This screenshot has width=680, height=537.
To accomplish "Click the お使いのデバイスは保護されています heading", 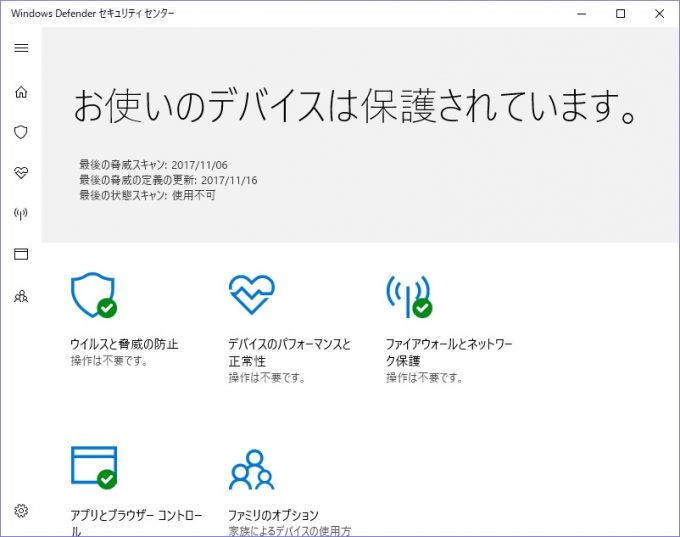I will point(355,106).
